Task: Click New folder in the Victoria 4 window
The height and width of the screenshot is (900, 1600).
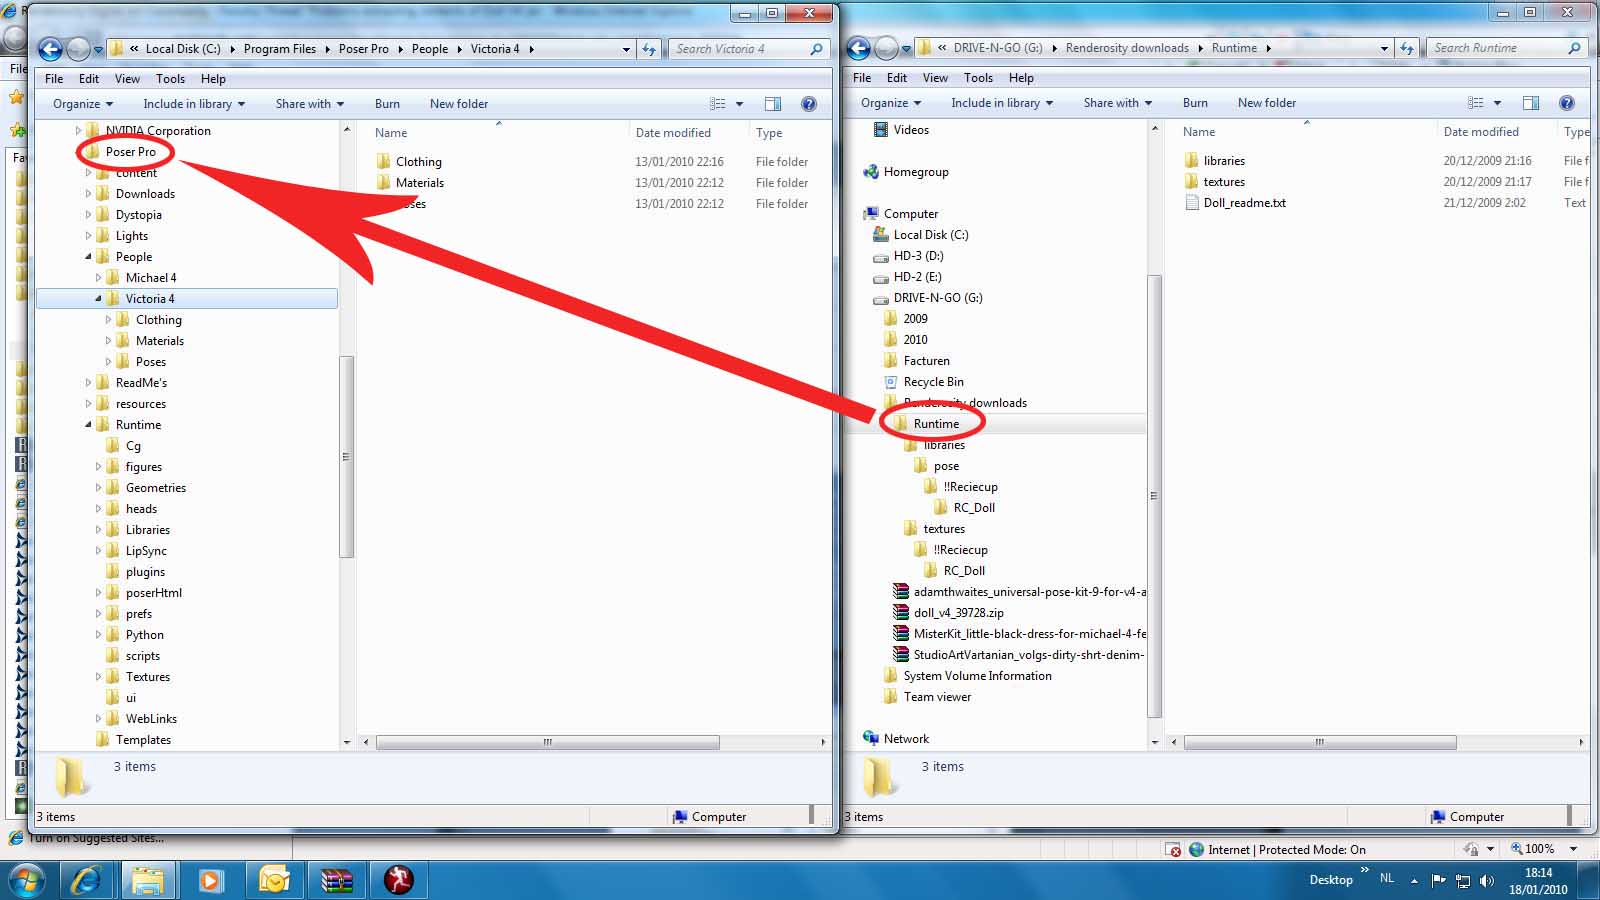Action: pos(459,104)
